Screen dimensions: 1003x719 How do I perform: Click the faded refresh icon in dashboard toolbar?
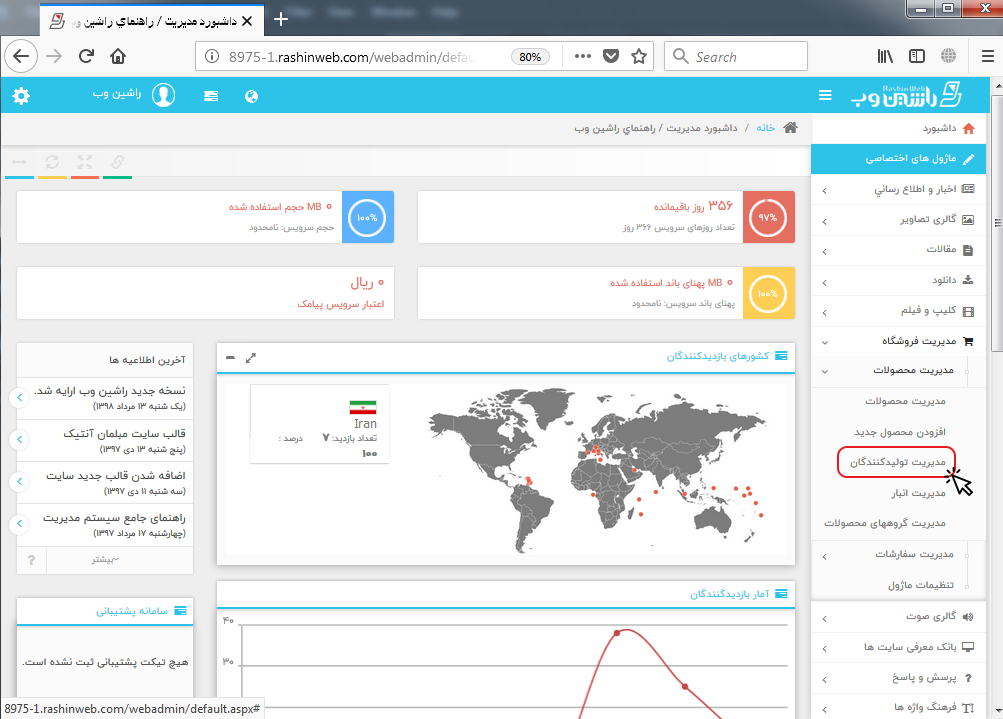(52, 162)
